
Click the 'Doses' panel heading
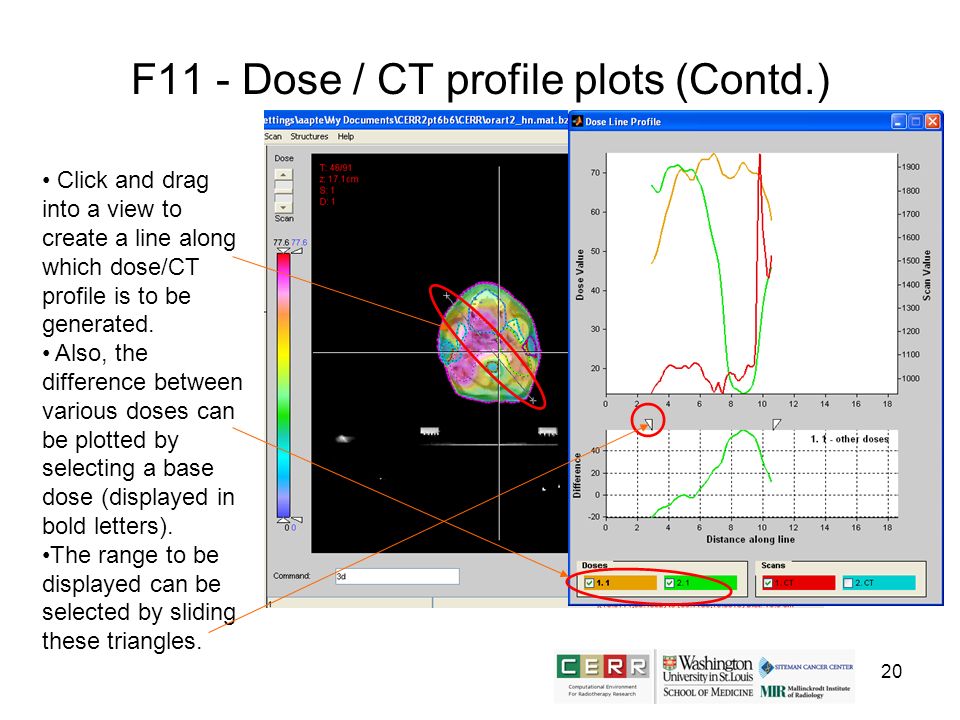point(594,565)
